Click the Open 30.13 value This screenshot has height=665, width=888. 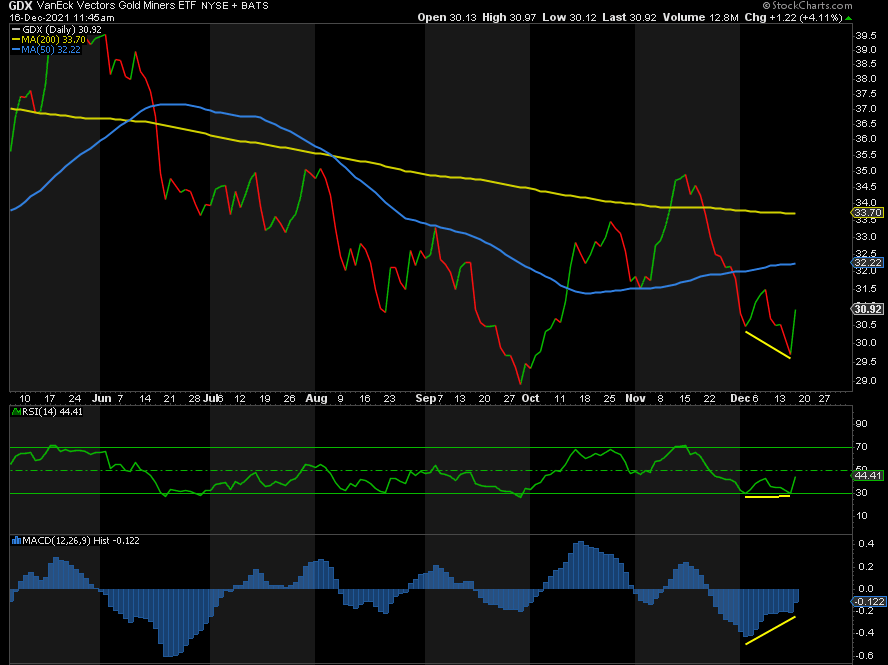click(447, 18)
